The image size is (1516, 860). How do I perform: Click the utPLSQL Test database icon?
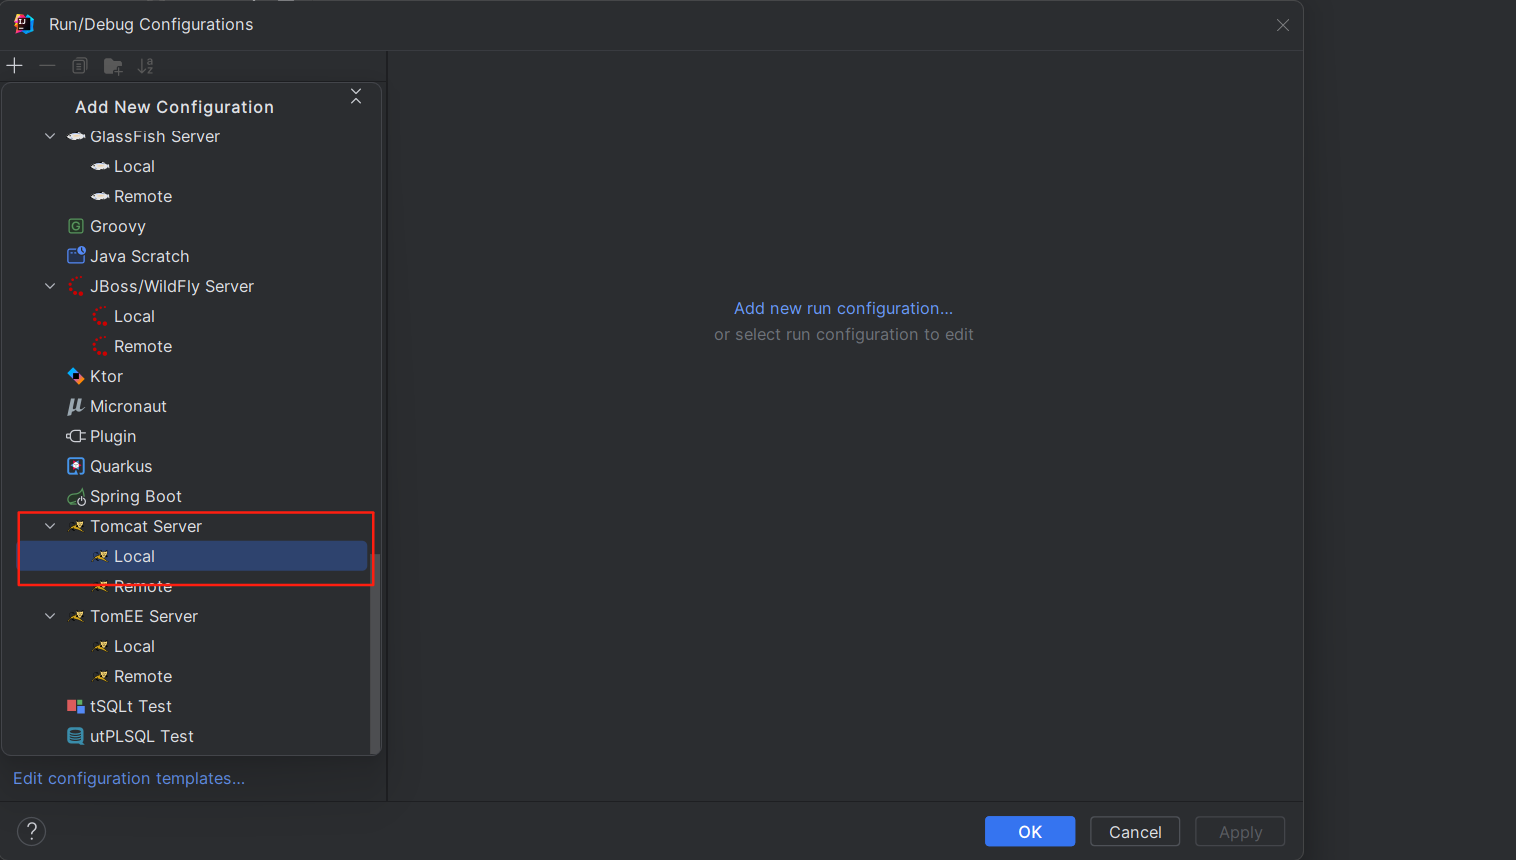click(x=76, y=736)
